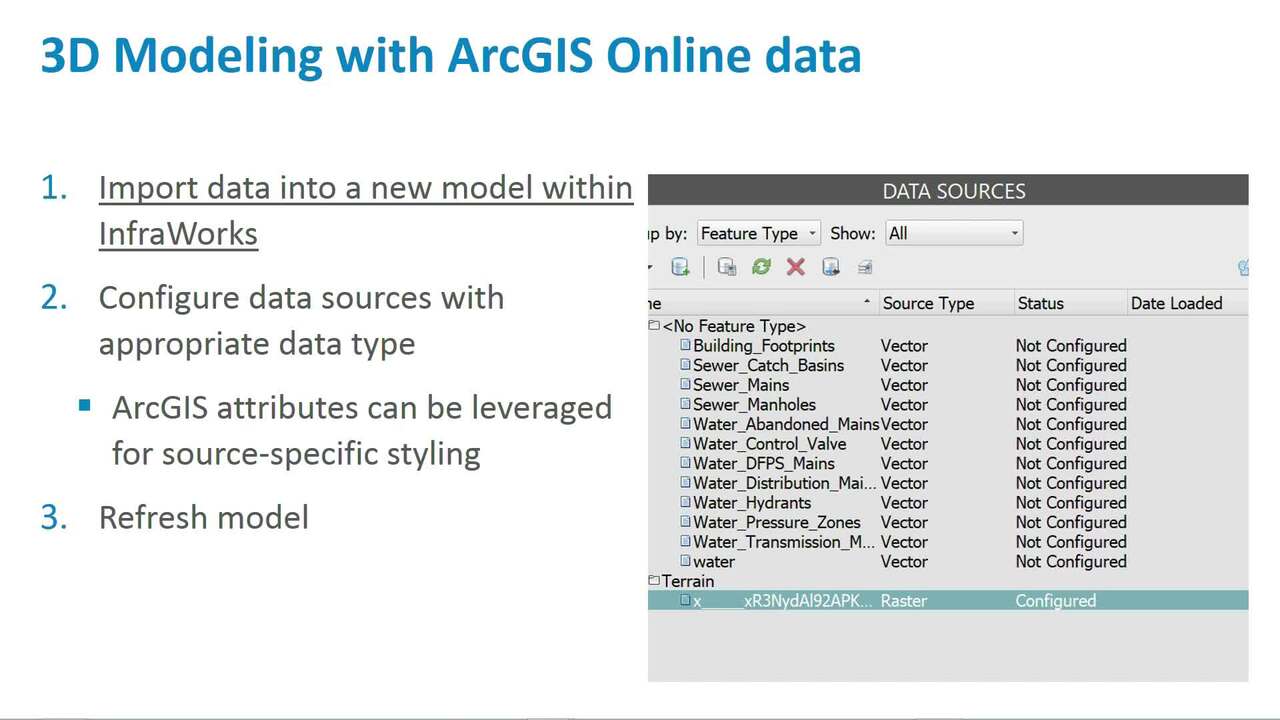
Task: Select the lowercase water data source
Action: (x=714, y=562)
